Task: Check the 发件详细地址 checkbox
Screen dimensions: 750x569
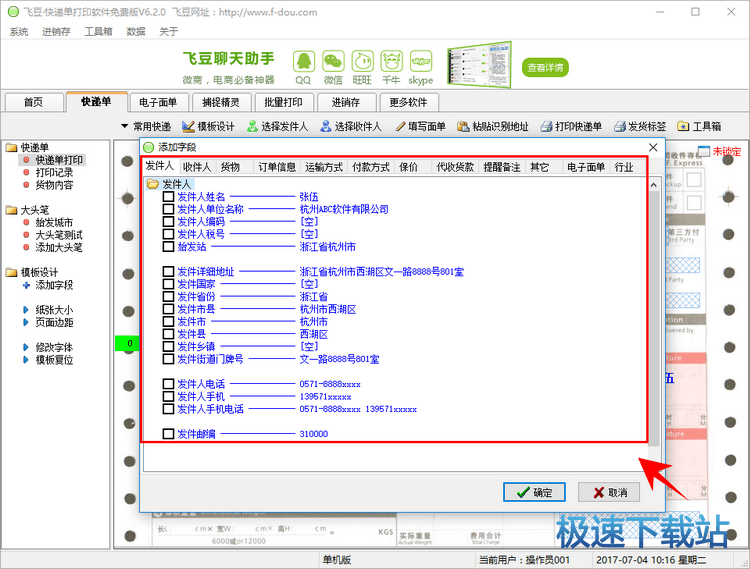Action: tap(168, 272)
